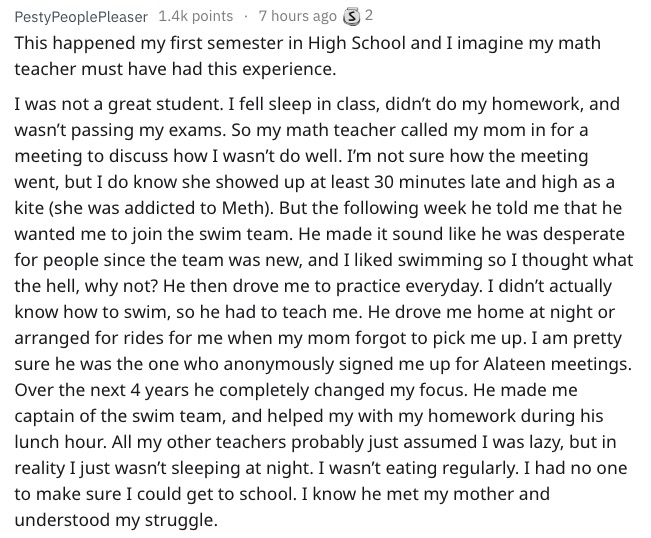The height and width of the screenshot is (538, 651).
Task: Open the '7 hours ago' comment permalink
Action: [x=297, y=16]
